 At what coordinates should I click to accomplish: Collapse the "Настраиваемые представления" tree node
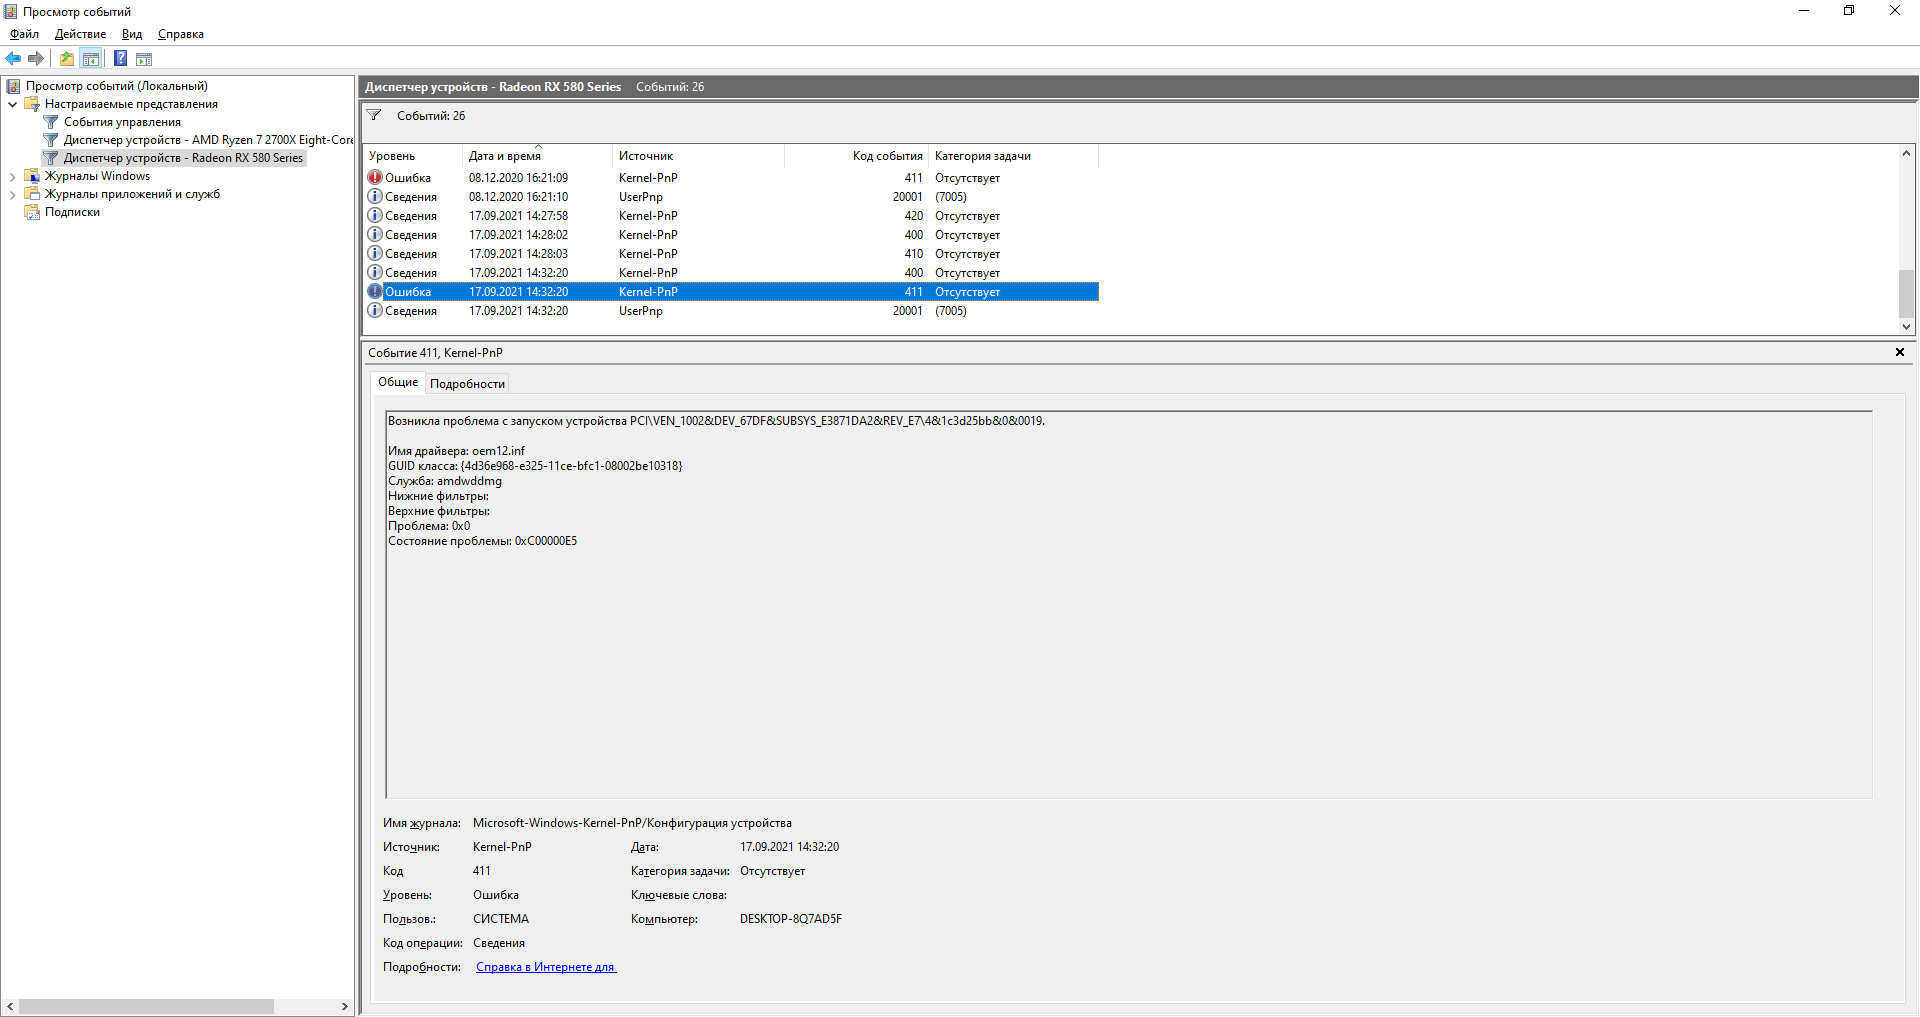[x=12, y=104]
